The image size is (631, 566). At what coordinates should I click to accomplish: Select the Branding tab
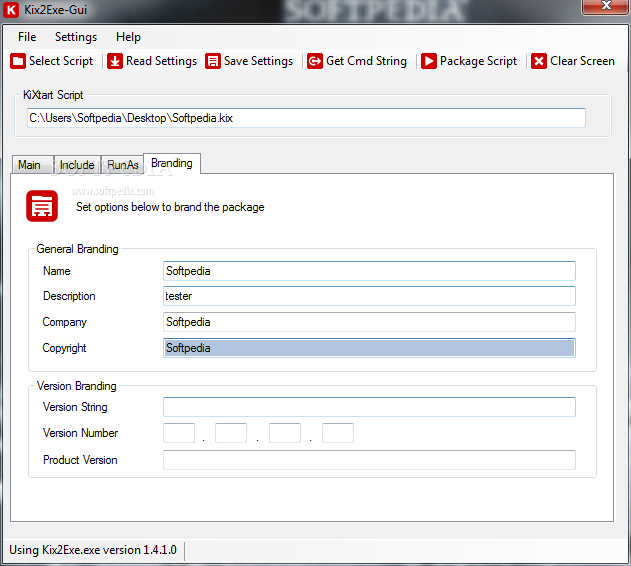click(x=172, y=163)
